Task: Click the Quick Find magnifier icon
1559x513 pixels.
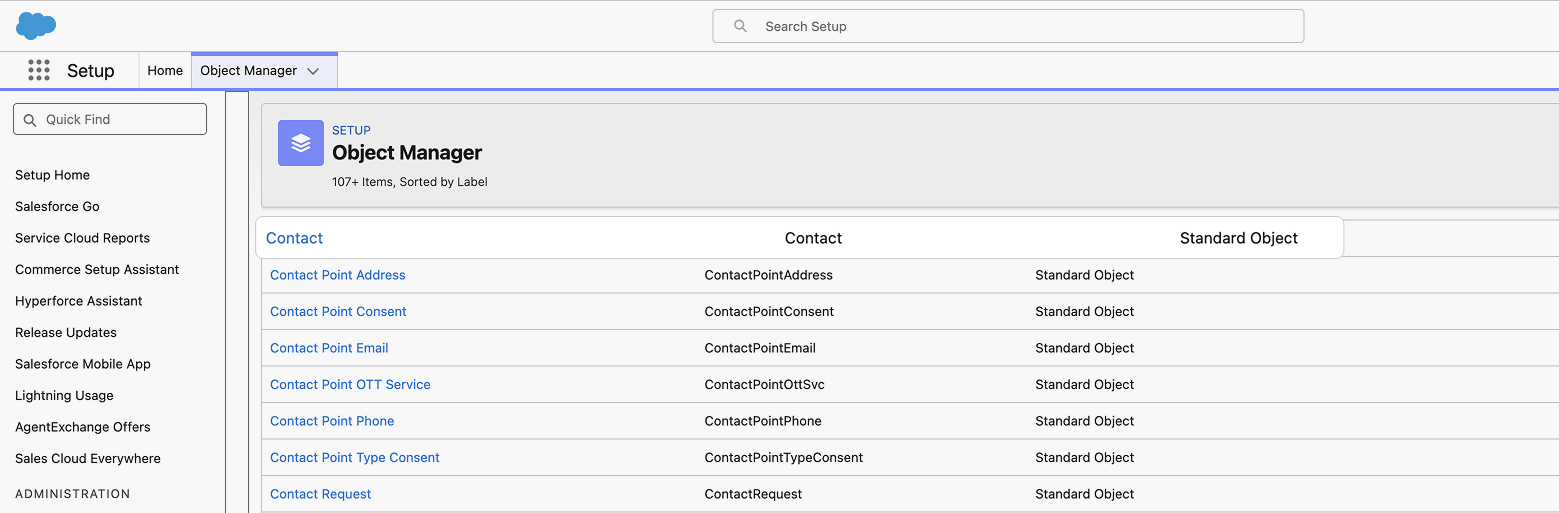Action: coord(29,119)
